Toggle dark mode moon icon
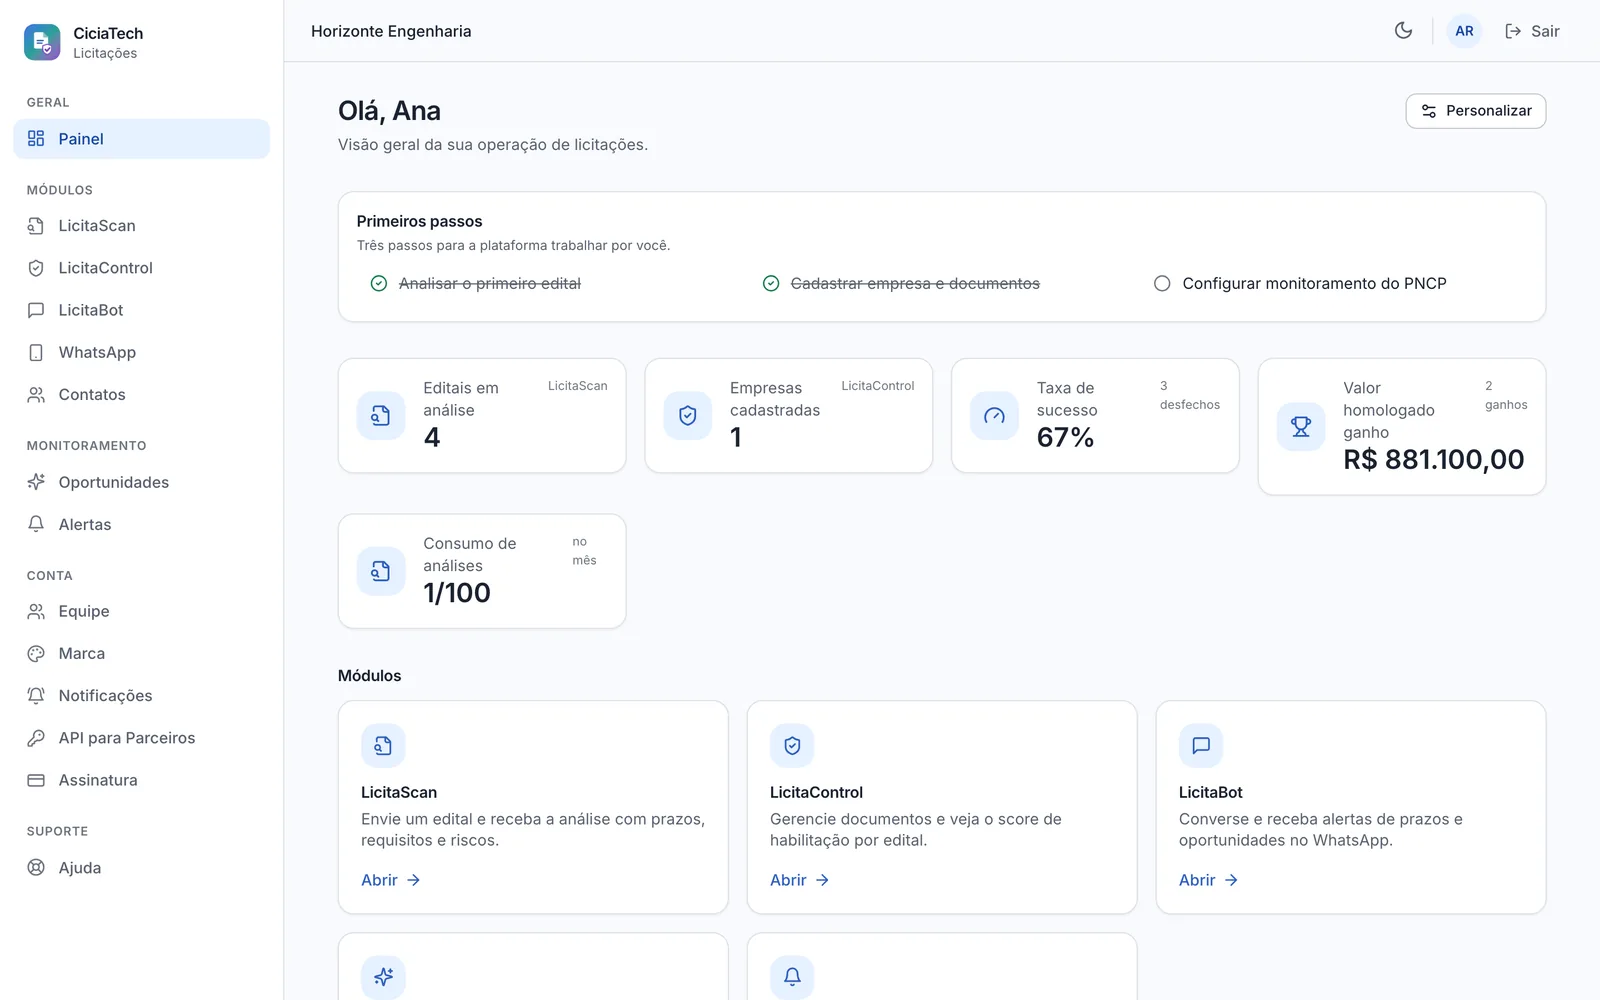 [1404, 31]
